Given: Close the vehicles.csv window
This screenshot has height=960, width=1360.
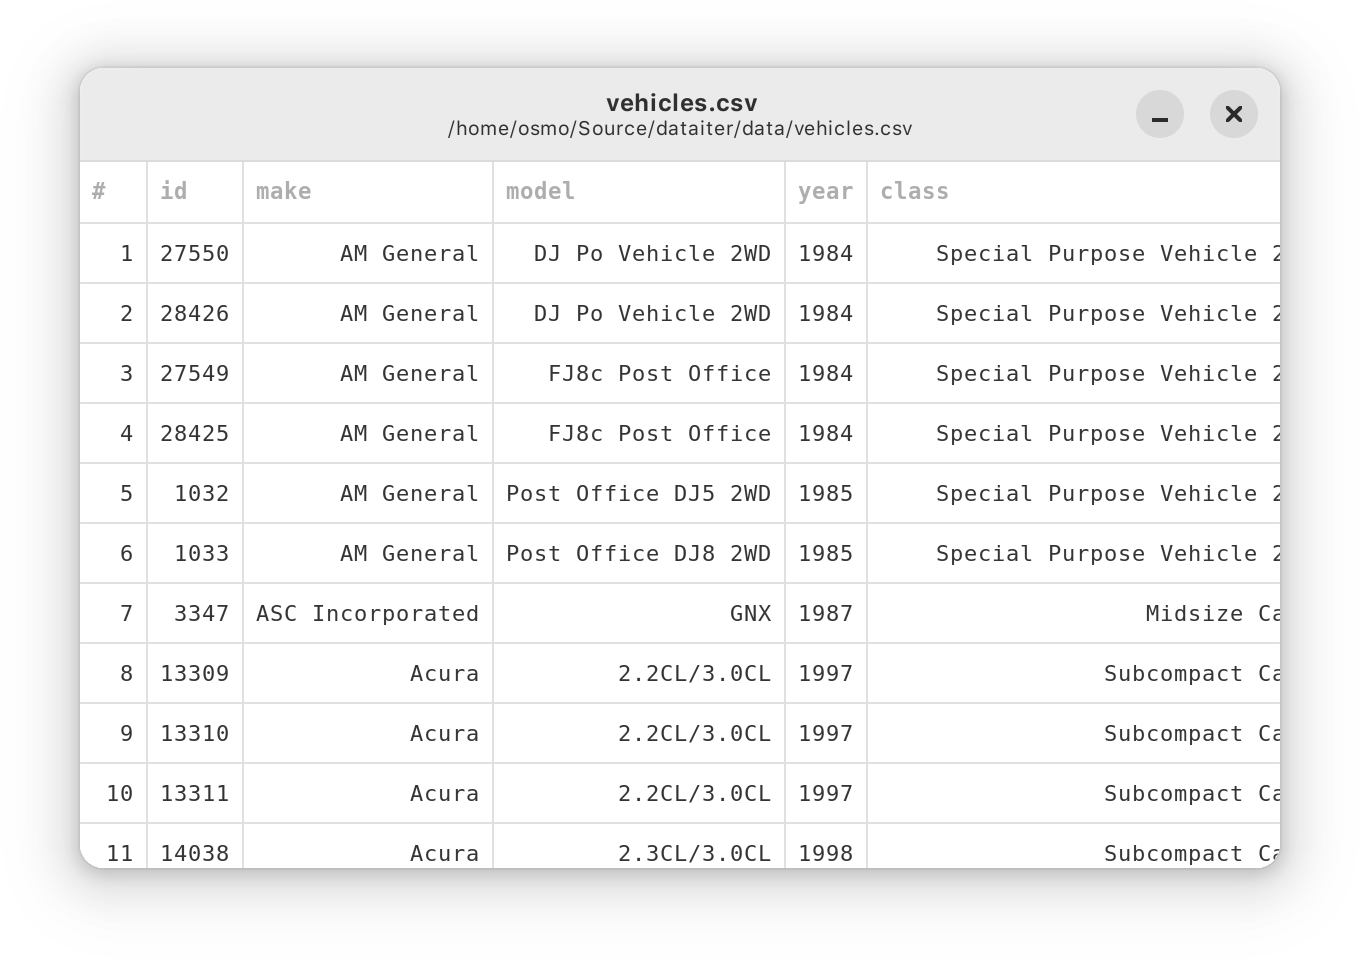Looking at the screenshot, I should 1234,114.
